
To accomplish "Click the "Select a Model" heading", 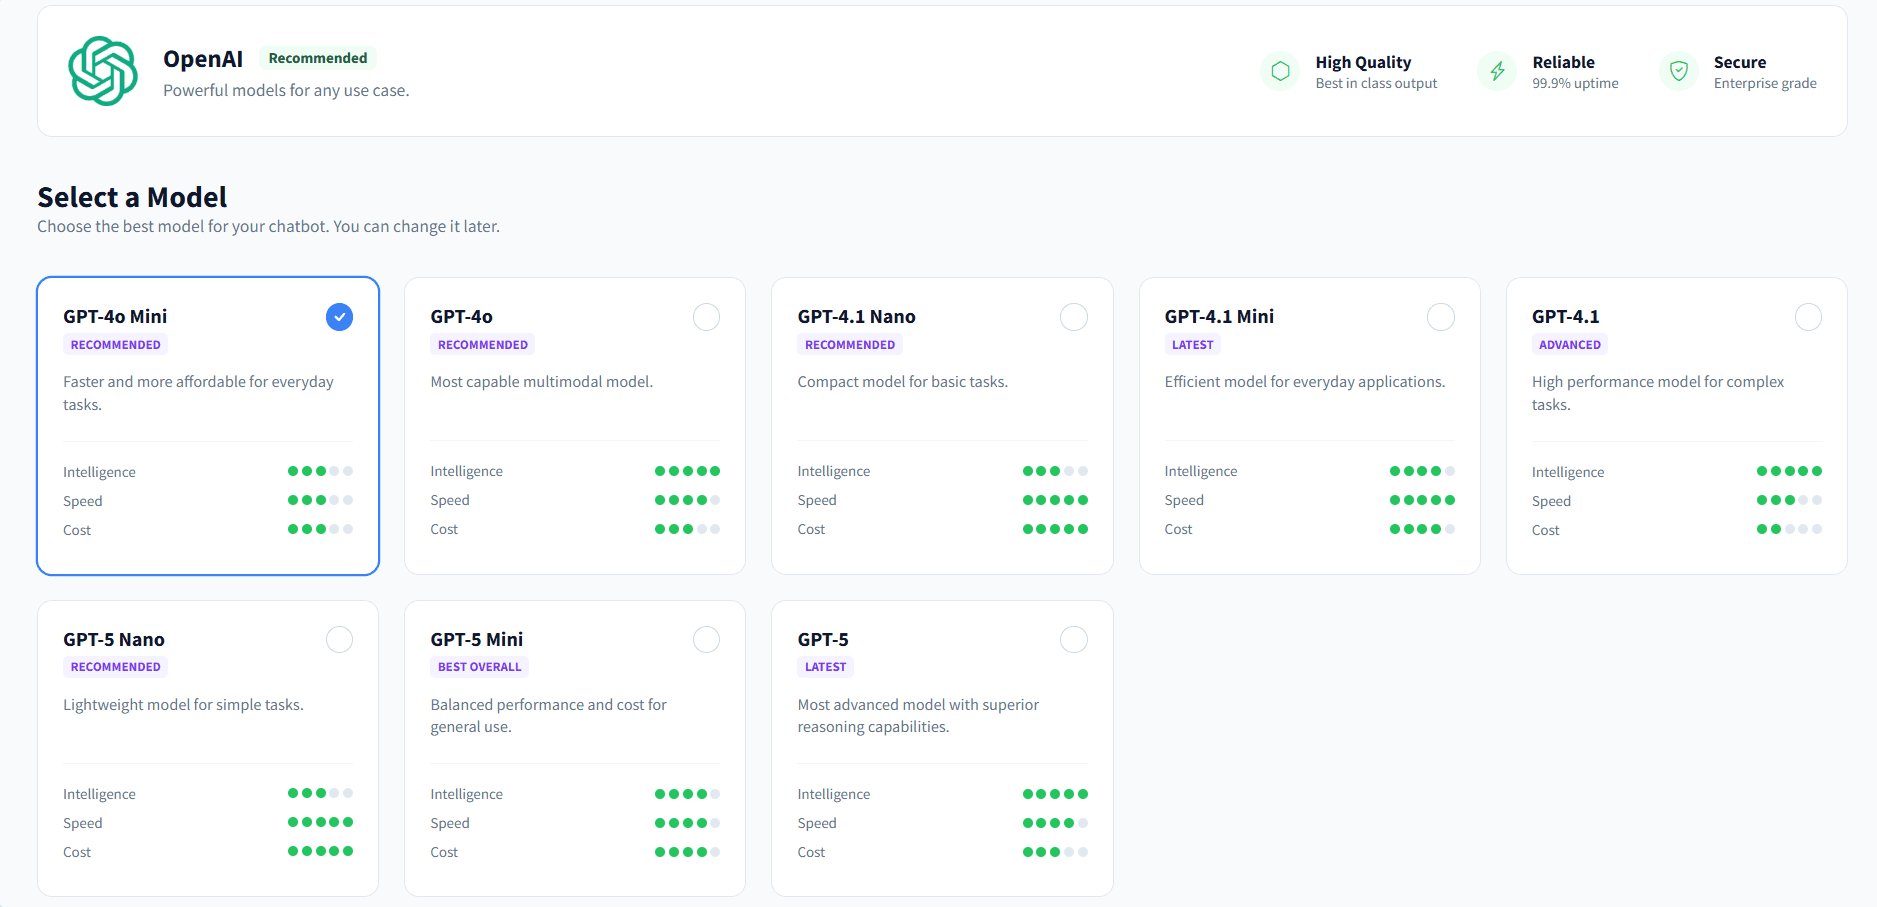I will tap(132, 197).
